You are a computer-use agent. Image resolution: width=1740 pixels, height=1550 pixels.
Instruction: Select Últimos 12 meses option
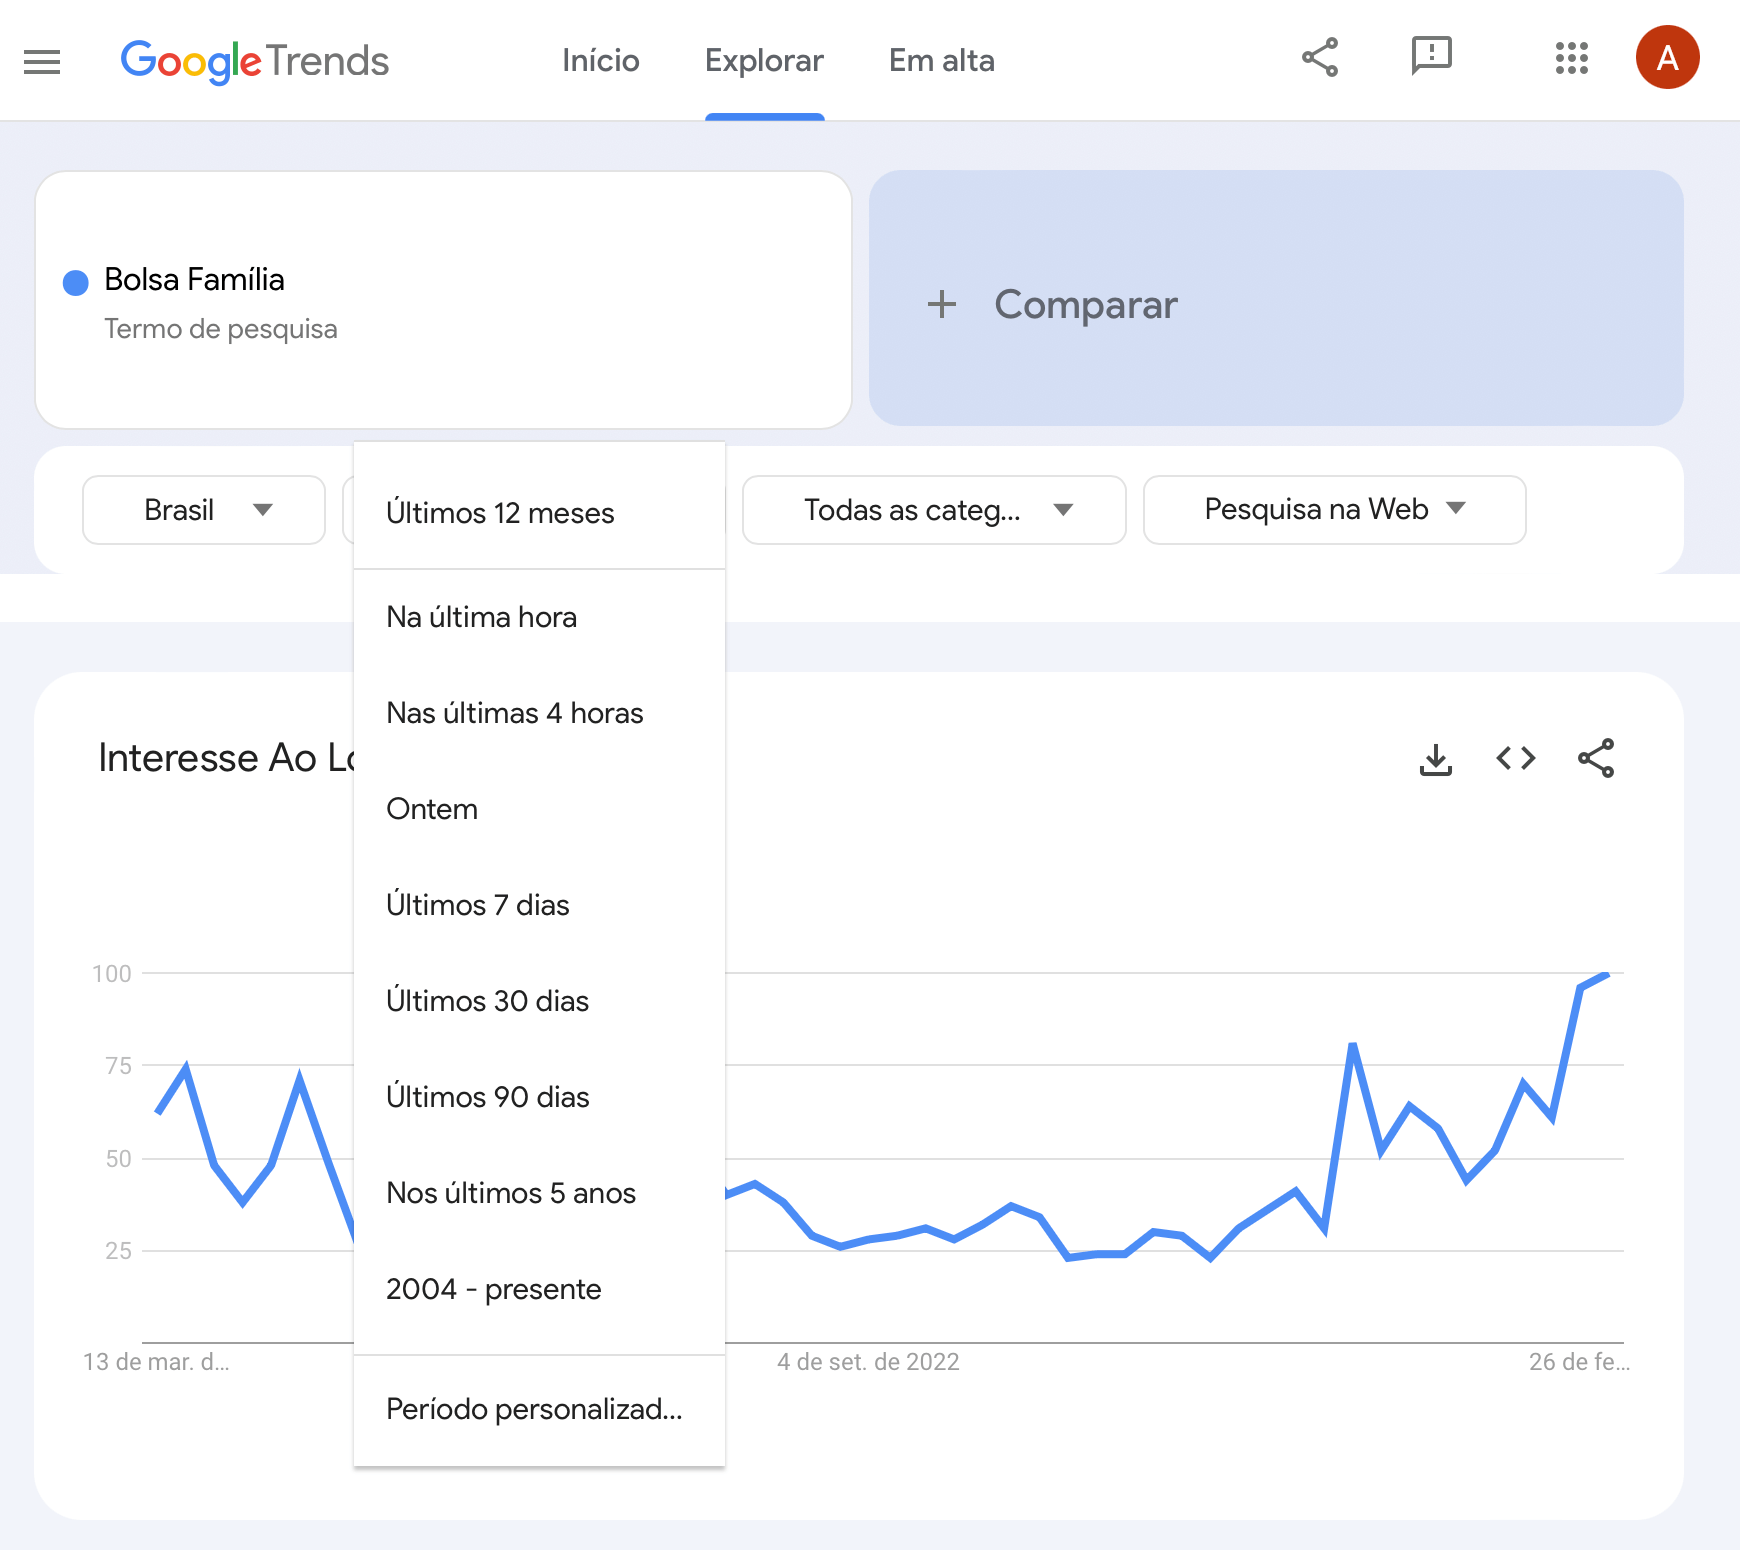(539, 513)
